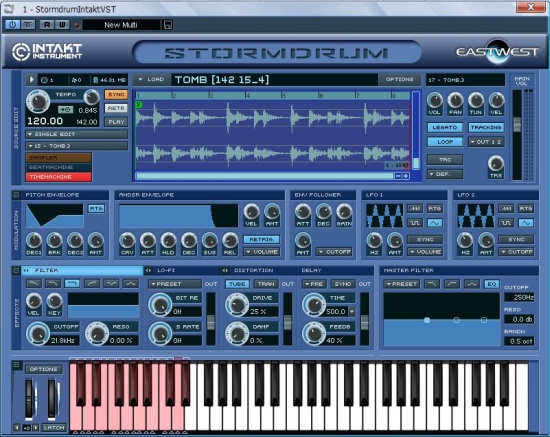Click the Main Vol fader
The image size is (550, 437).
coord(517,125)
